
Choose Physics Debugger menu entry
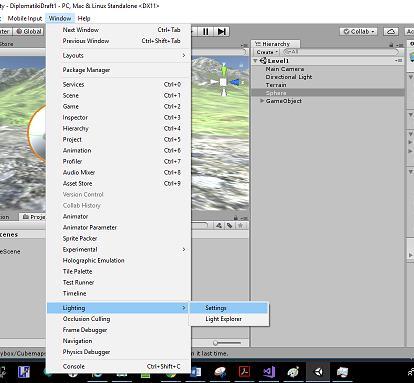click(x=119, y=352)
